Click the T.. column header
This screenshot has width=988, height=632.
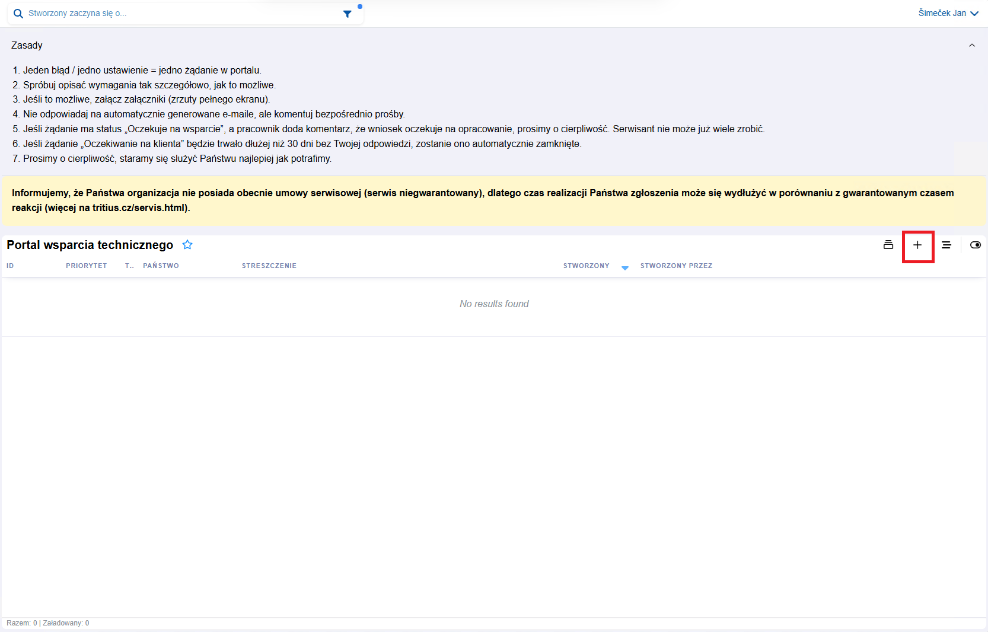(x=129, y=266)
